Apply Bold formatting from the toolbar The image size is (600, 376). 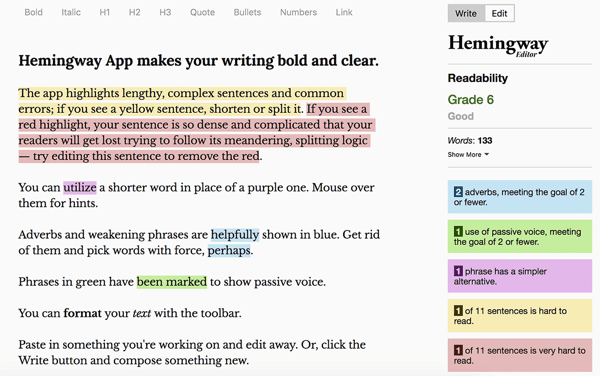pyautogui.click(x=33, y=12)
